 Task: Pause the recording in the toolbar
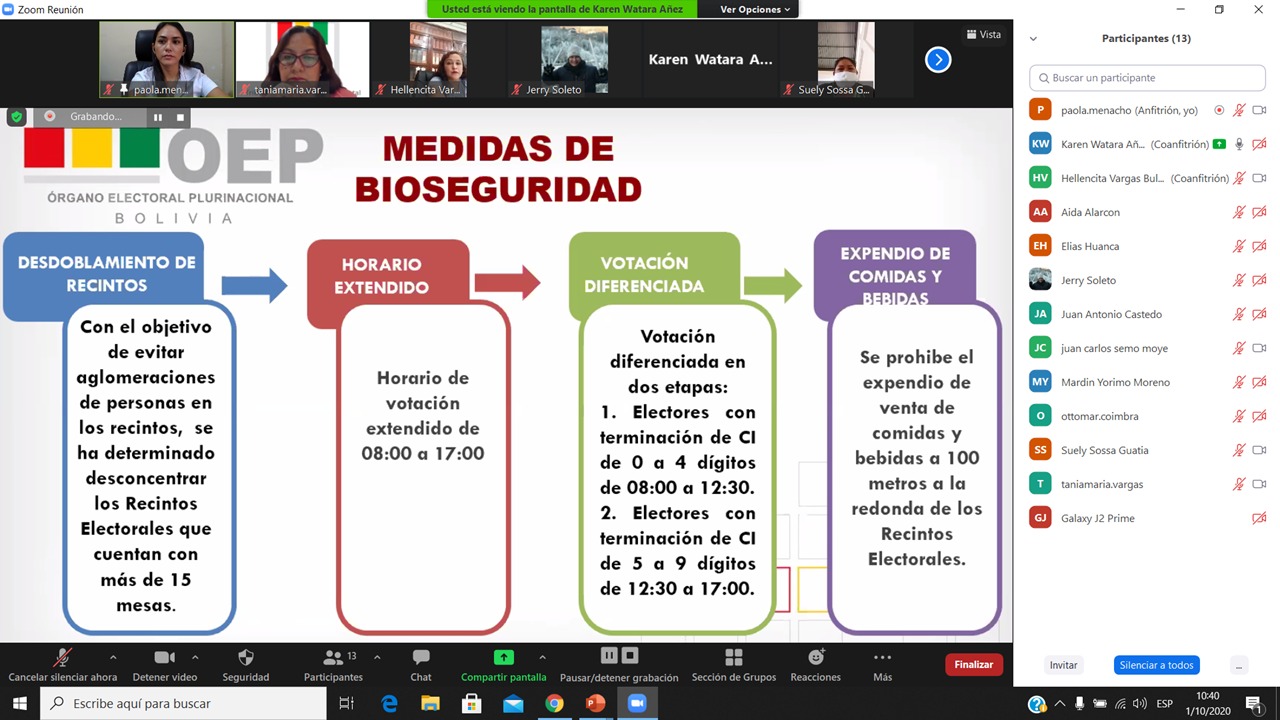click(609, 656)
